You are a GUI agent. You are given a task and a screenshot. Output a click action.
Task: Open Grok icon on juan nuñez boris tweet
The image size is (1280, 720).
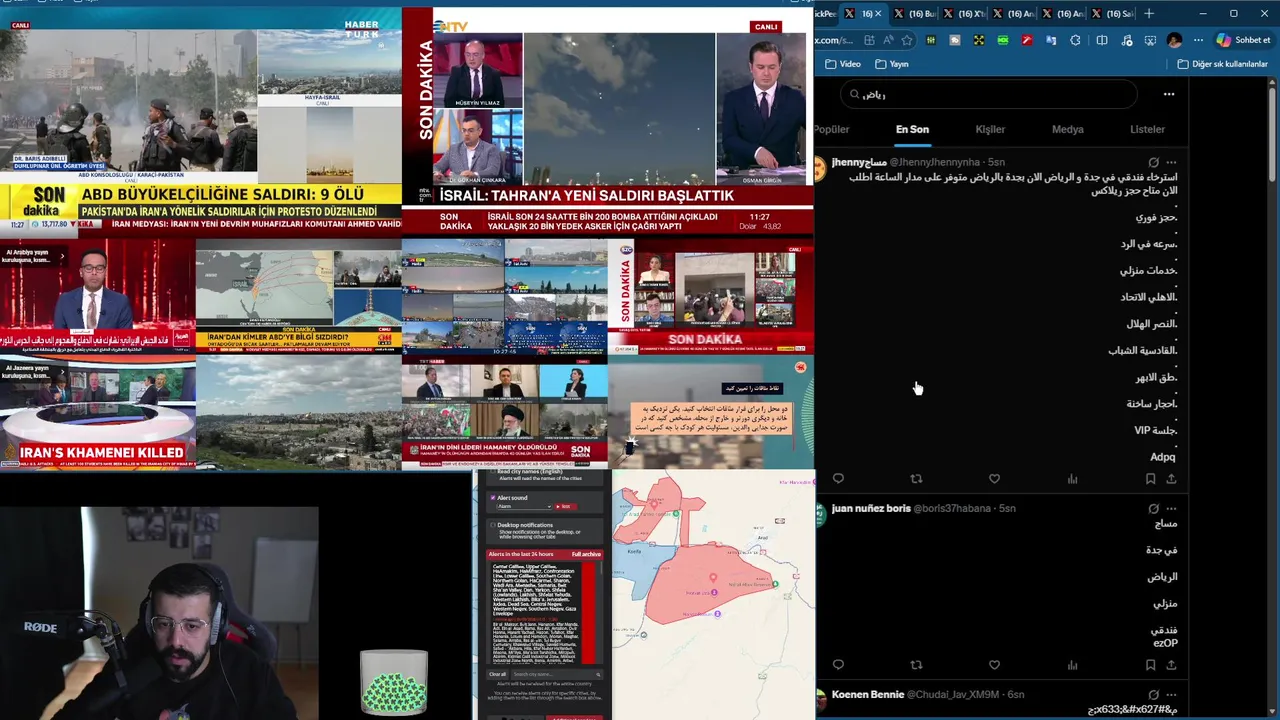1153,508
